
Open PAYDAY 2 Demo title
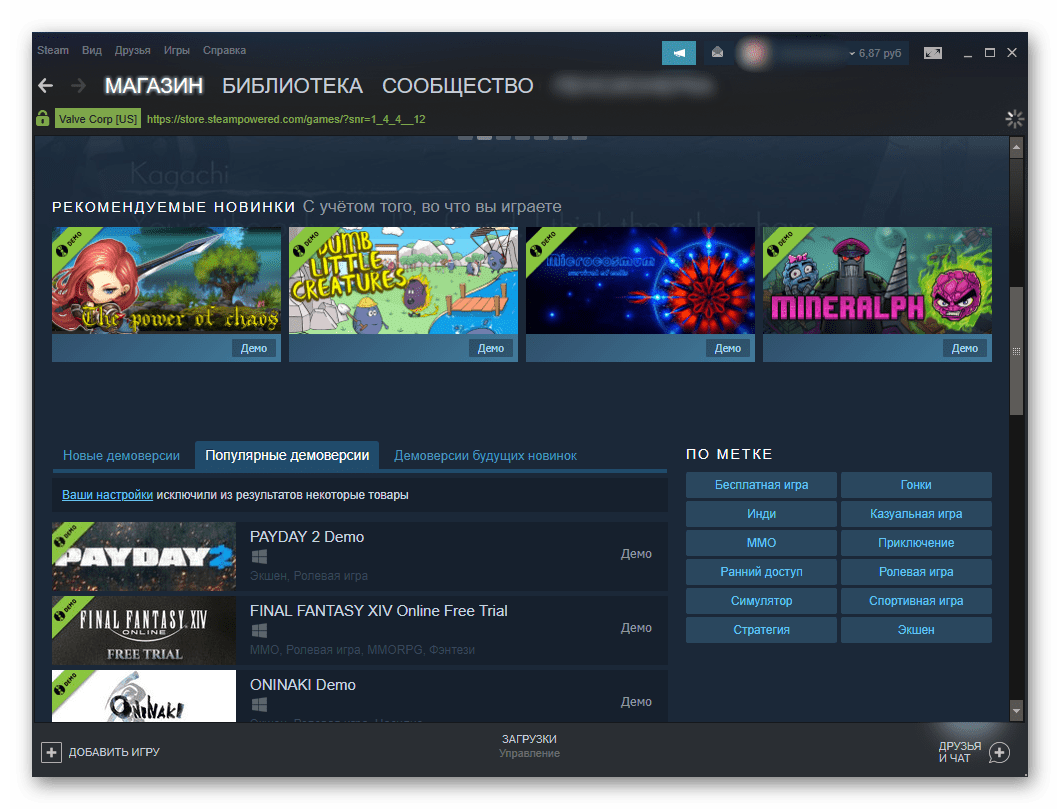(x=307, y=537)
